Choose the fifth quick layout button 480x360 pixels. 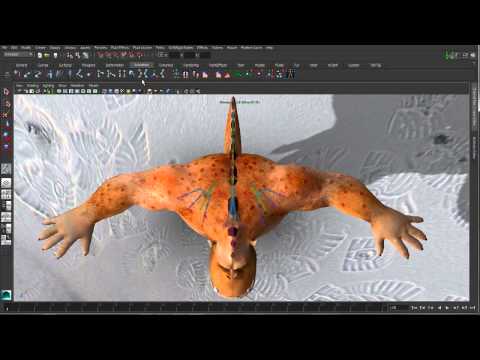tap(6, 228)
